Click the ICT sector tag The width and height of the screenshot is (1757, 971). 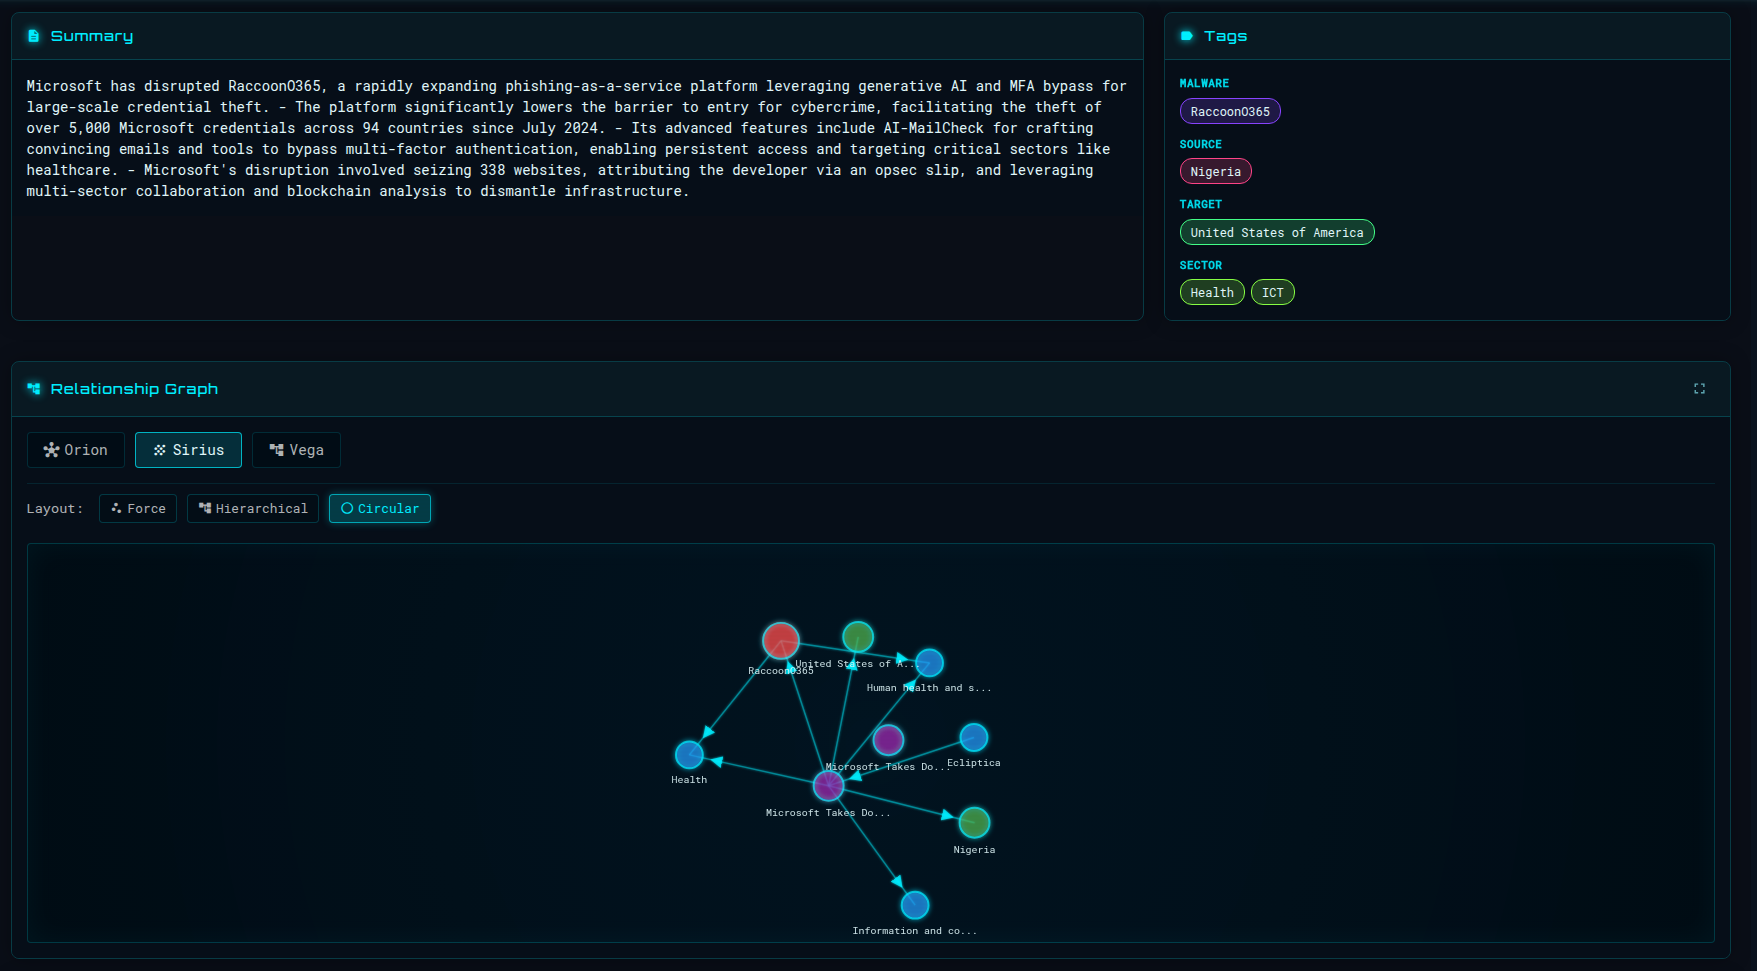click(1273, 293)
